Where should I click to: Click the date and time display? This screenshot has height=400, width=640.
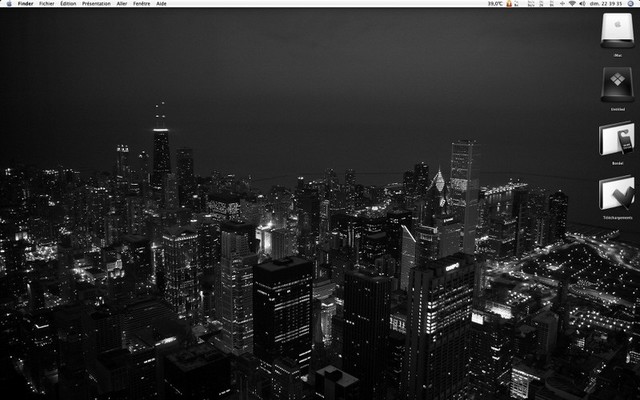click(606, 3)
